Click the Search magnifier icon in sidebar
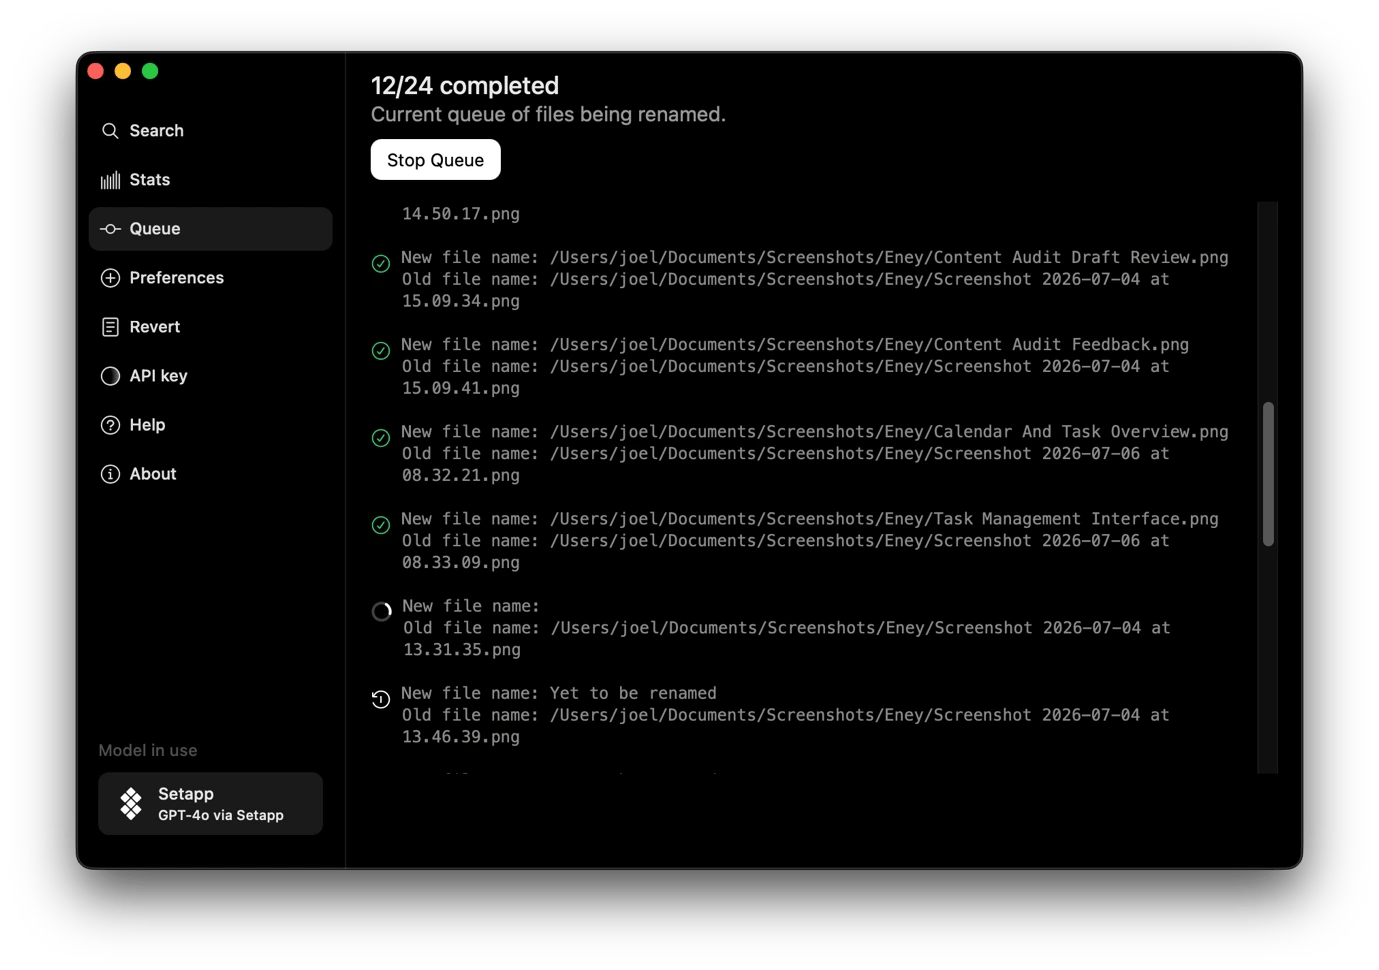 [x=110, y=131]
